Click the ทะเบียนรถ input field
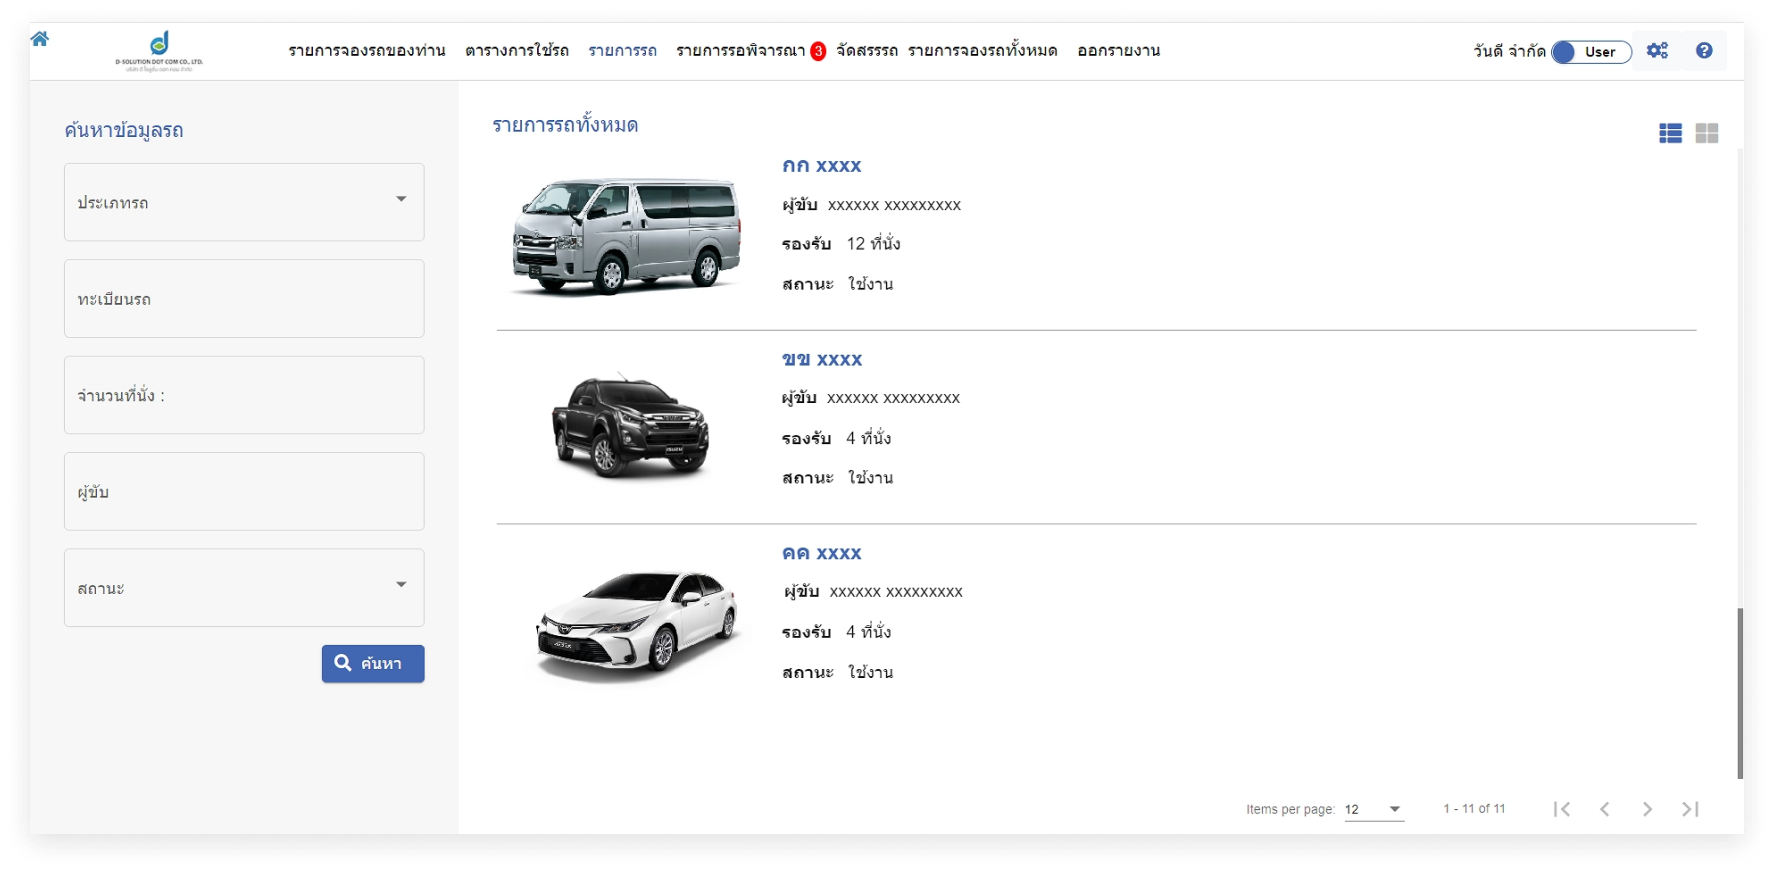 coord(244,299)
